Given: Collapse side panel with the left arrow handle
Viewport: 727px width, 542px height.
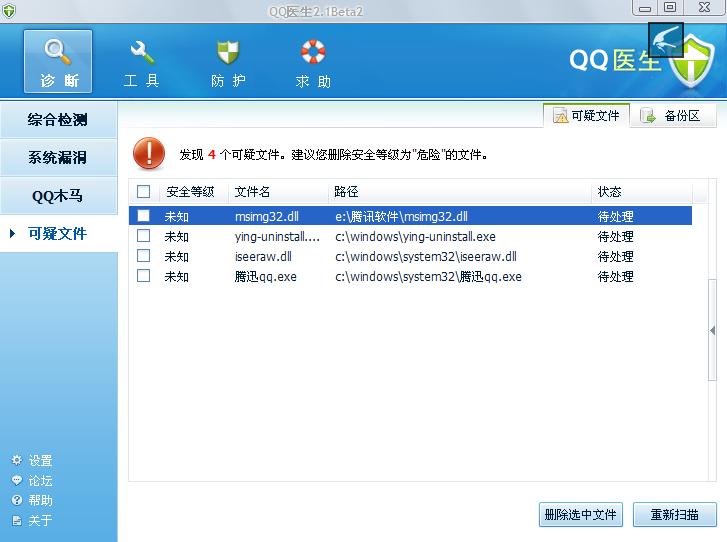Looking at the screenshot, I should pyautogui.click(x=713, y=331).
